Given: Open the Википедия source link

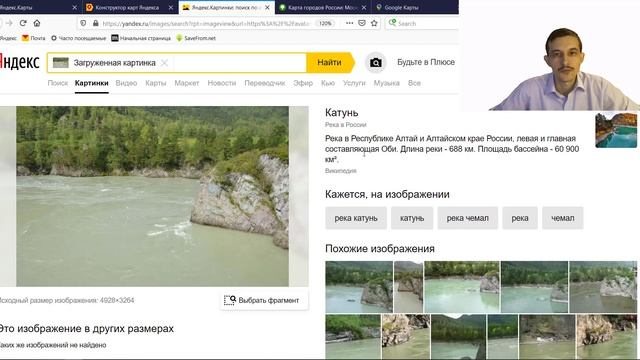Looking at the screenshot, I should (340, 171).
